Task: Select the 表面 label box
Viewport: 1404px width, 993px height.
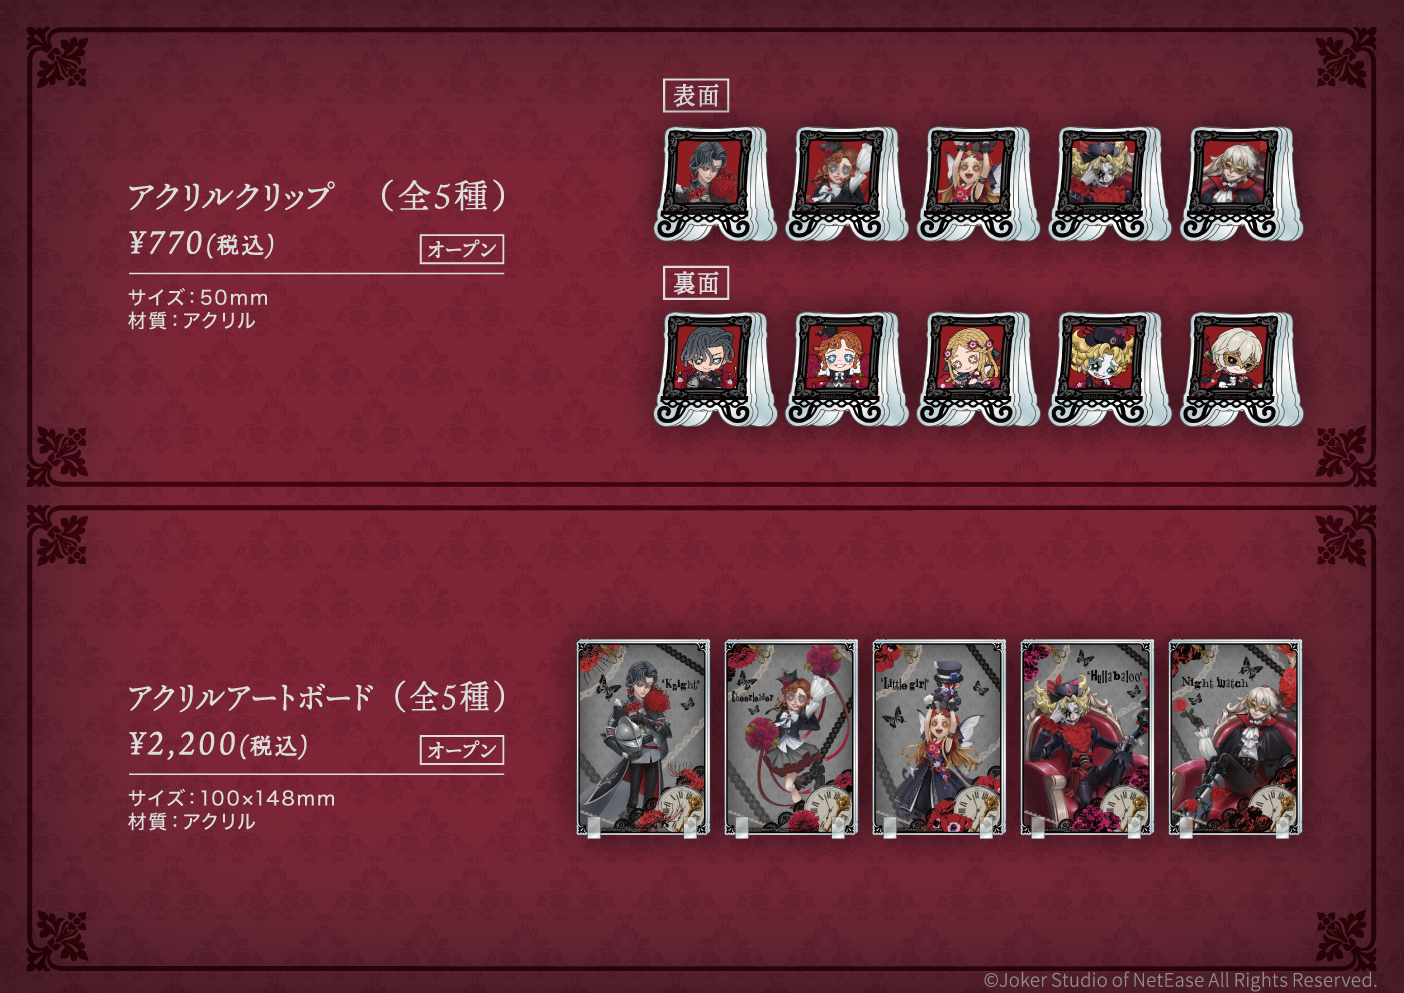Action: [x=696, y=96]
